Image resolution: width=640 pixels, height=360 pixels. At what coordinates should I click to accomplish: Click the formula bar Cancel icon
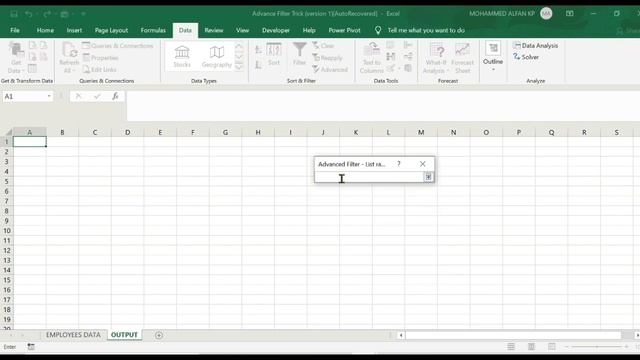click(x=78, y=96)
